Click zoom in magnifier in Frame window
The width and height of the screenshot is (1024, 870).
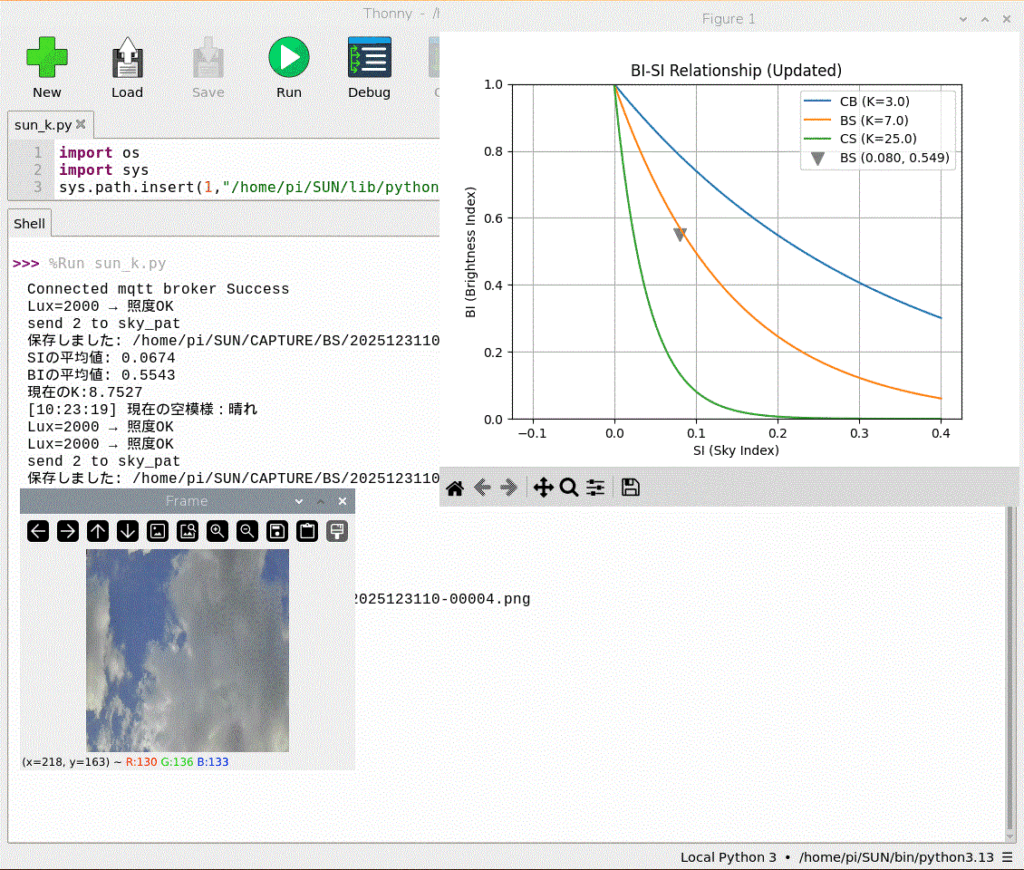coord(217,531)
